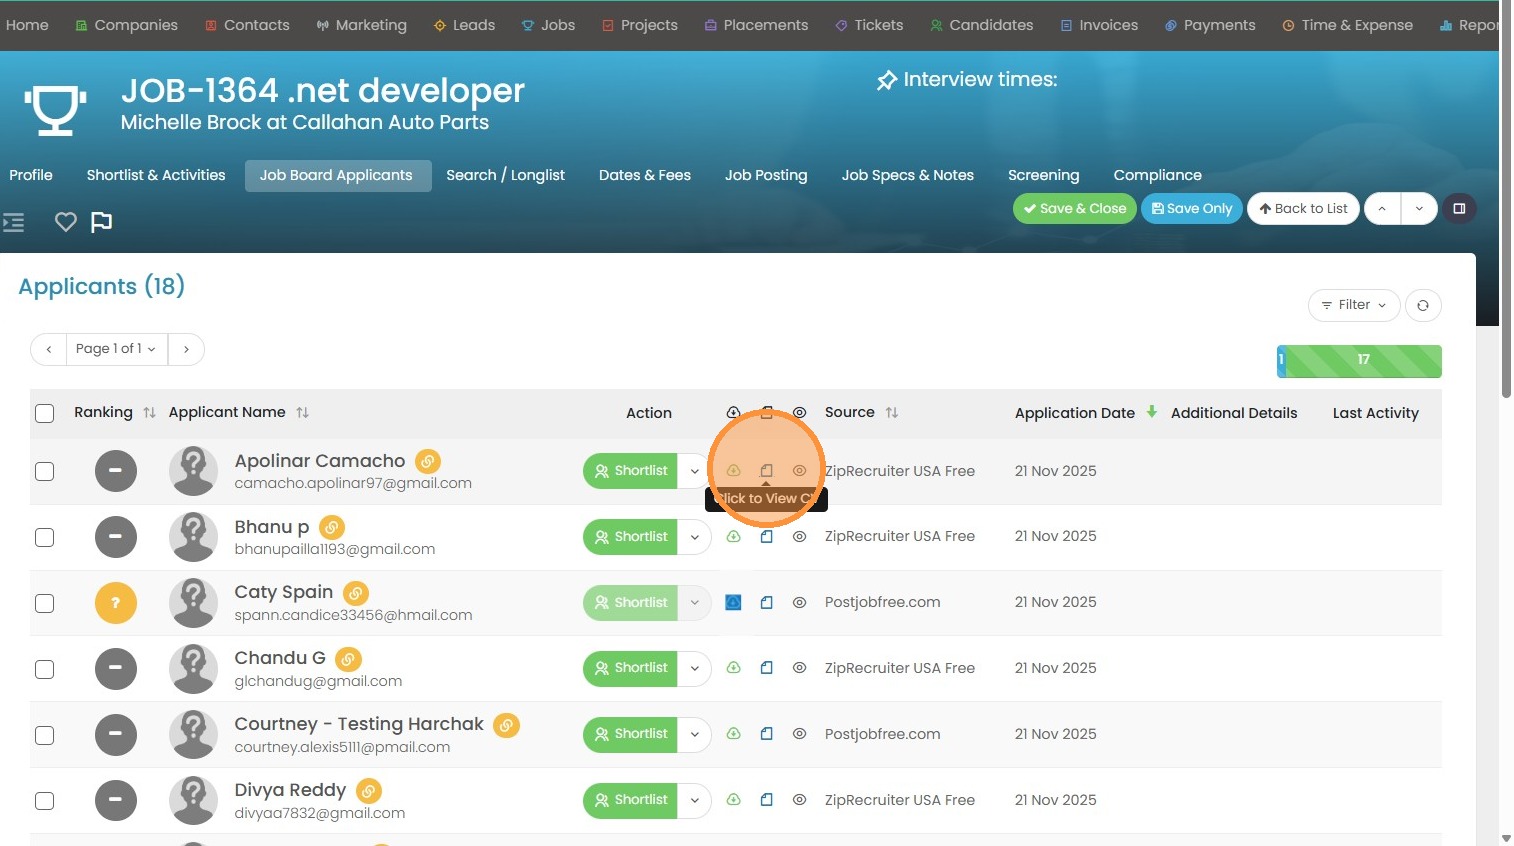The height and width of the screenshot is (846, 1514).
Task: Click blue download icon for Caty Spain
Action: point(733,602)
